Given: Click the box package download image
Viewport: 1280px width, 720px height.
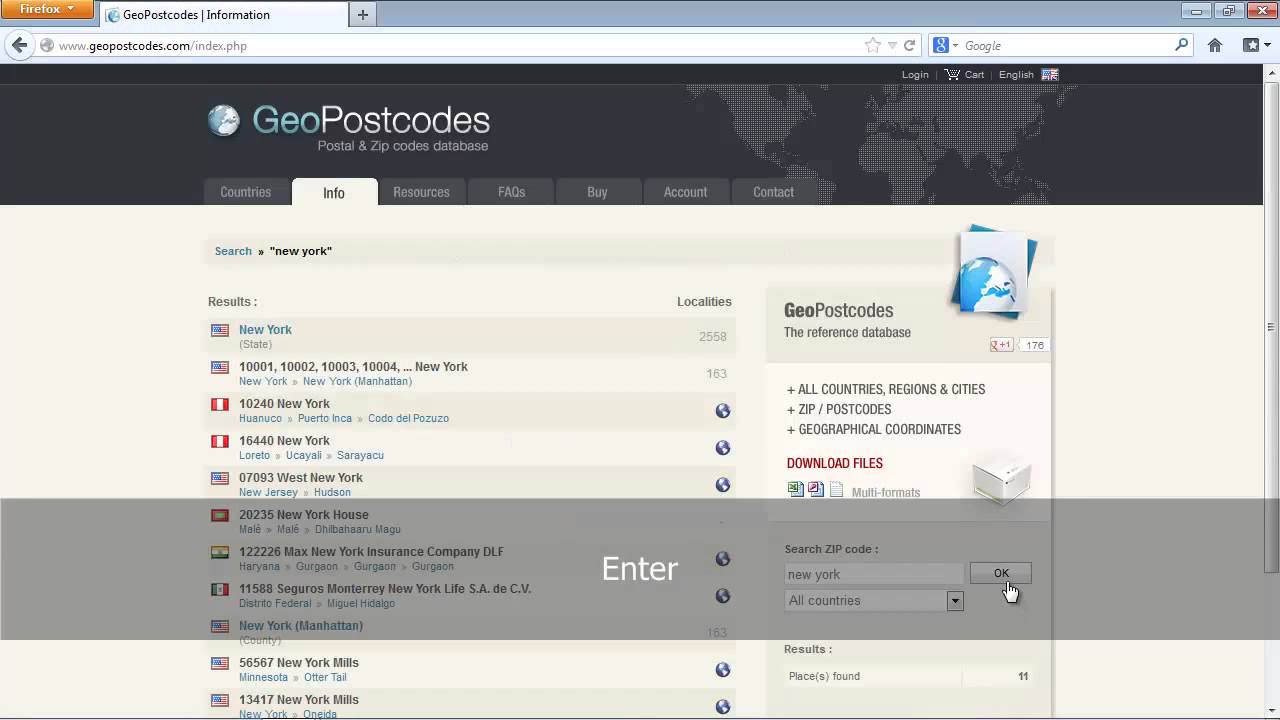Looking at the screenshot, I should pyautogui.click(x=1001, y=481).
